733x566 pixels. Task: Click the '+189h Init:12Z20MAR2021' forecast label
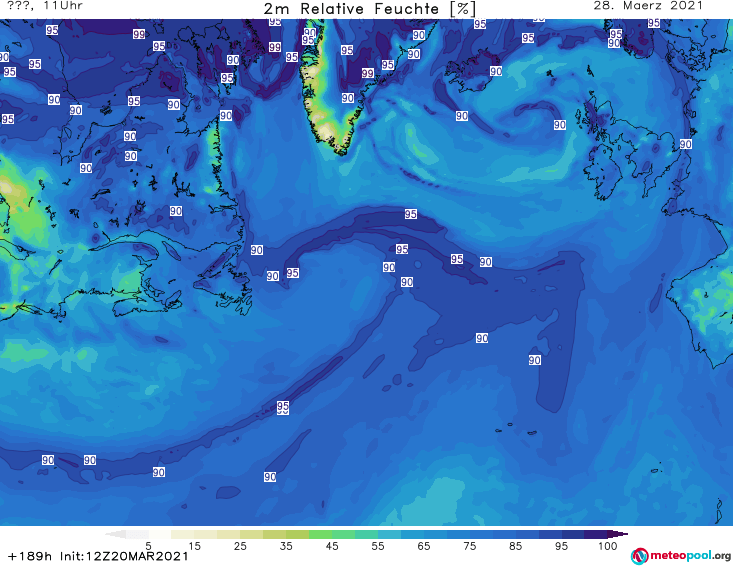point(98,556)
